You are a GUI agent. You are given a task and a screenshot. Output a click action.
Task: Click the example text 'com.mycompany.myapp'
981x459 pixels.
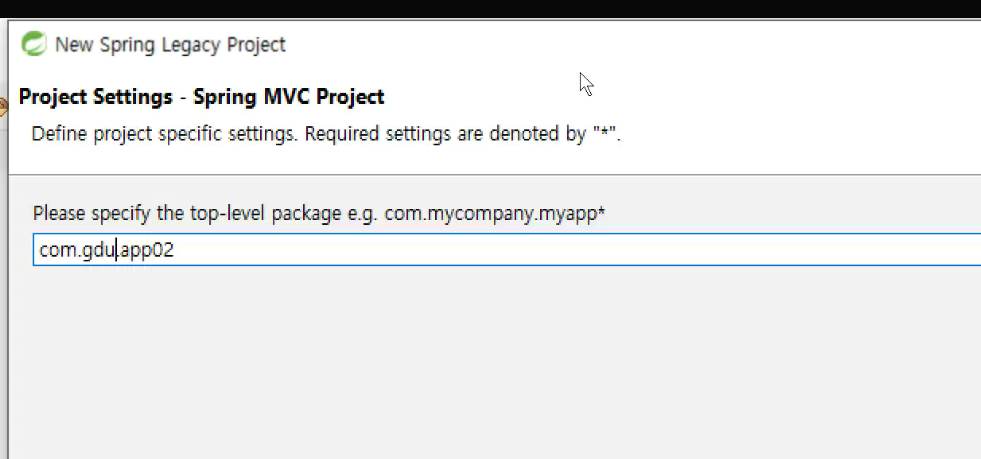click(490, 213)
